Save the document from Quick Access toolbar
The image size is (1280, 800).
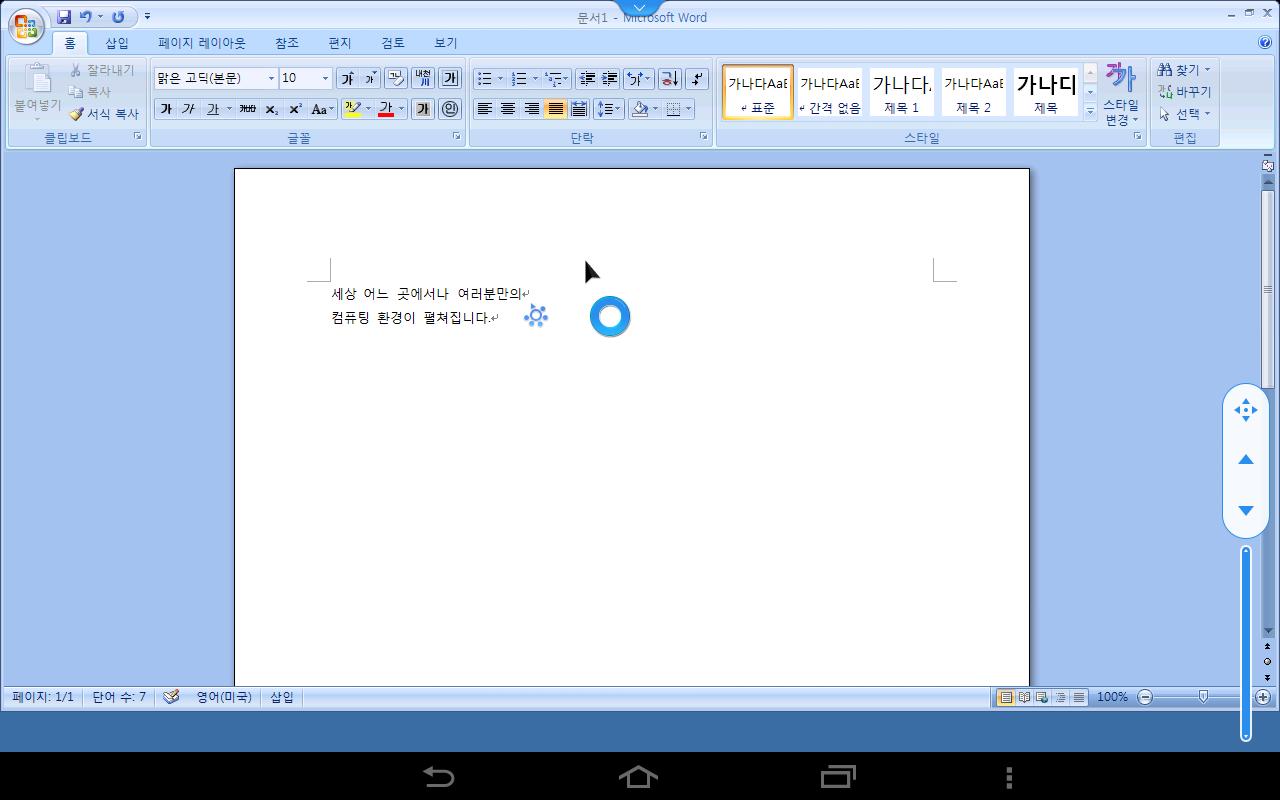64,17
